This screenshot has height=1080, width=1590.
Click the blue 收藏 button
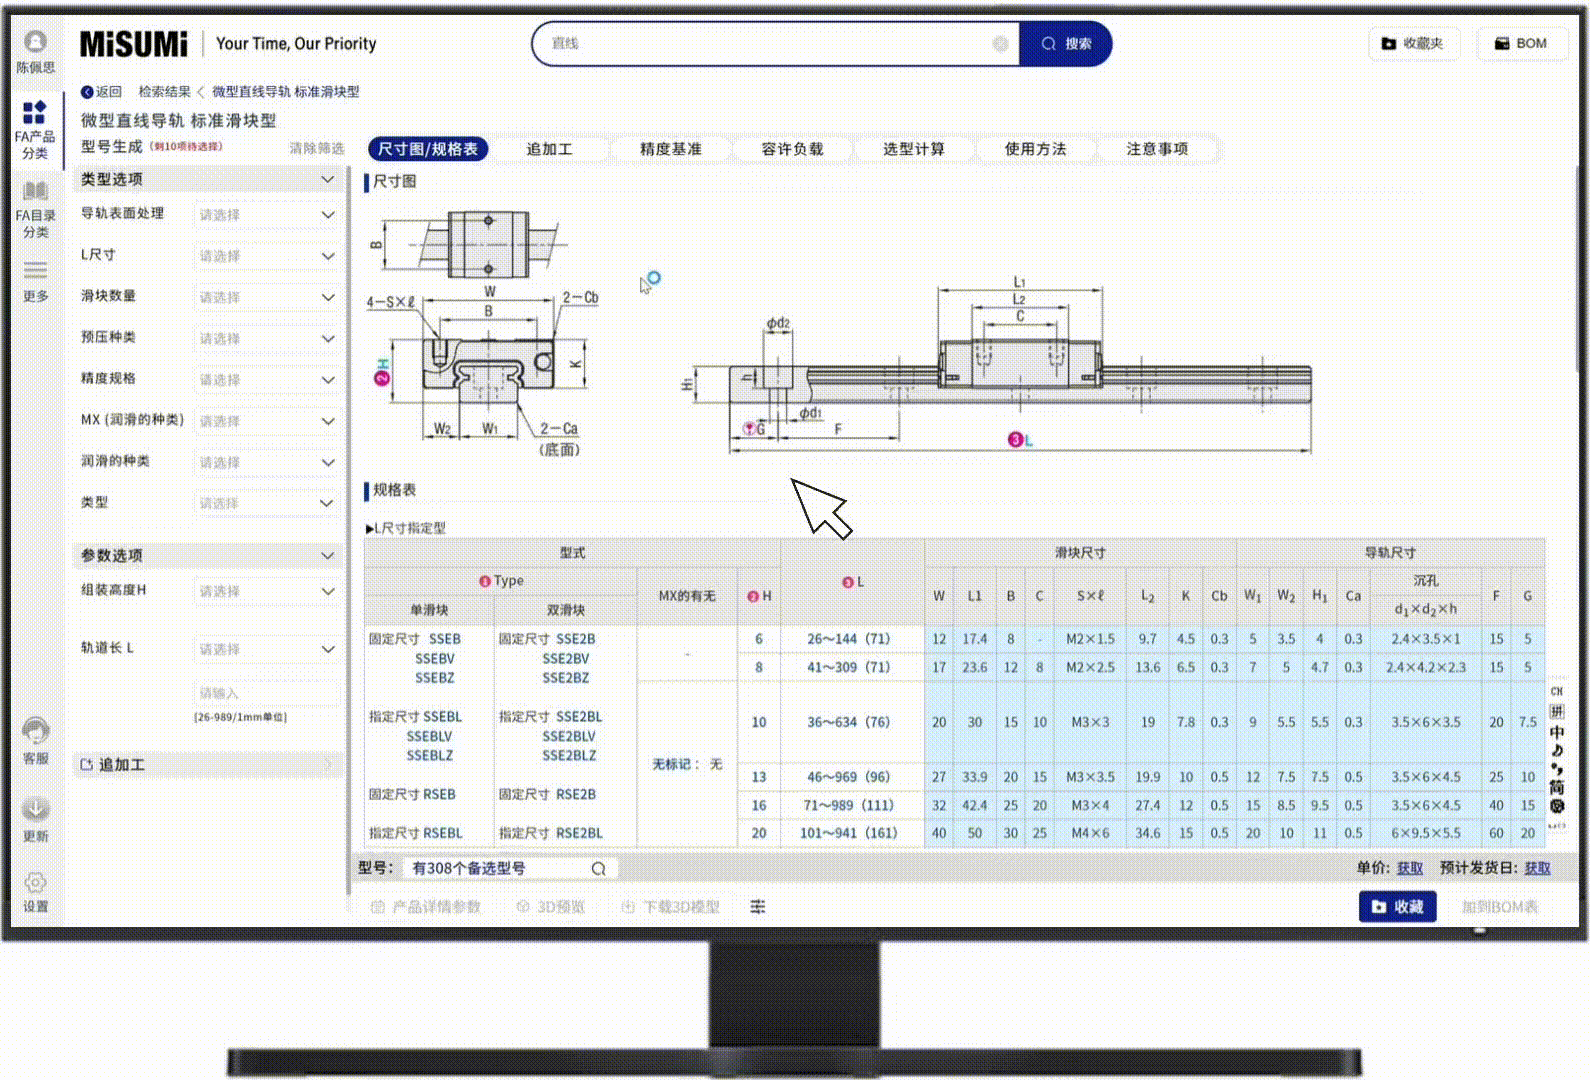pos(1397,907)
